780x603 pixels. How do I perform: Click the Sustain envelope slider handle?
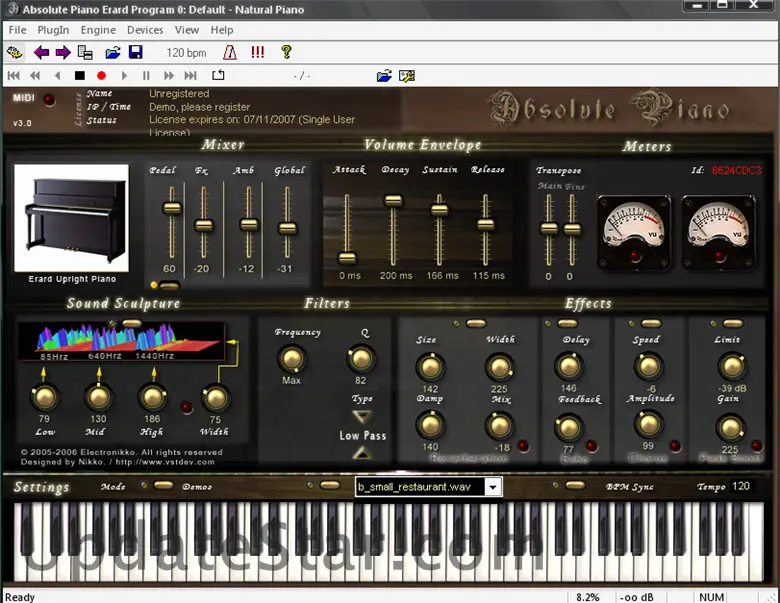pyautogui.click(x=439, y=209)
